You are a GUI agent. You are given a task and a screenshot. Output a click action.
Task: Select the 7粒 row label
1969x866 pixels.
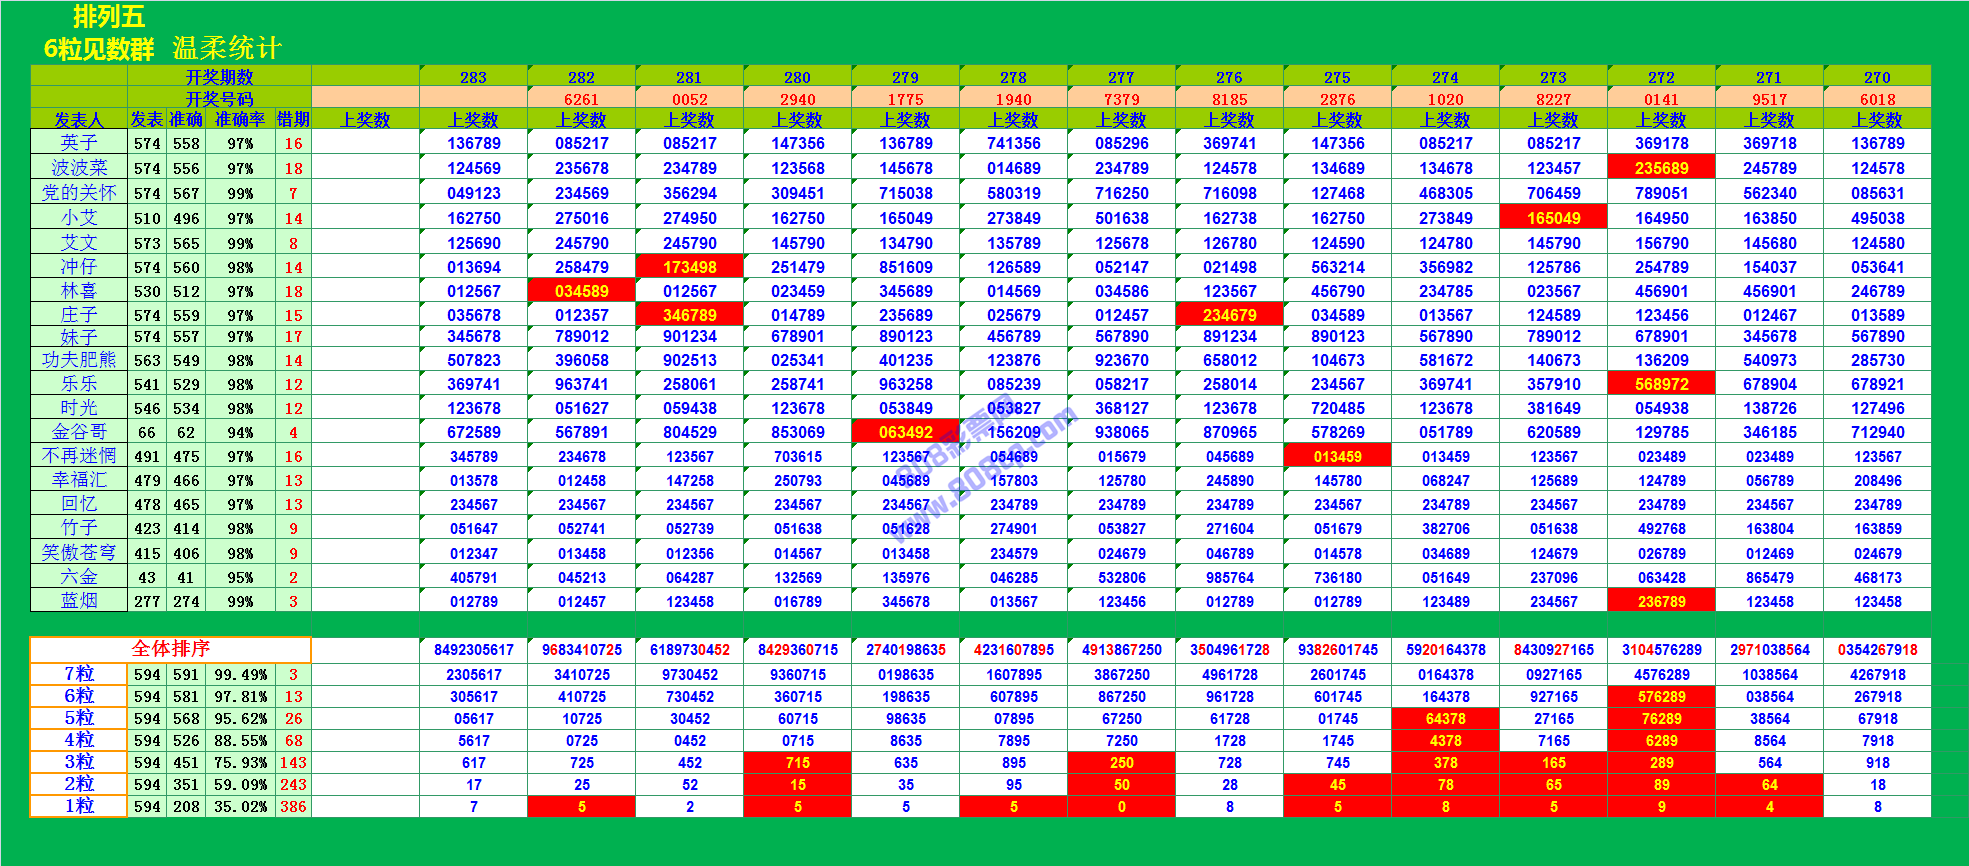pos(79,675)
